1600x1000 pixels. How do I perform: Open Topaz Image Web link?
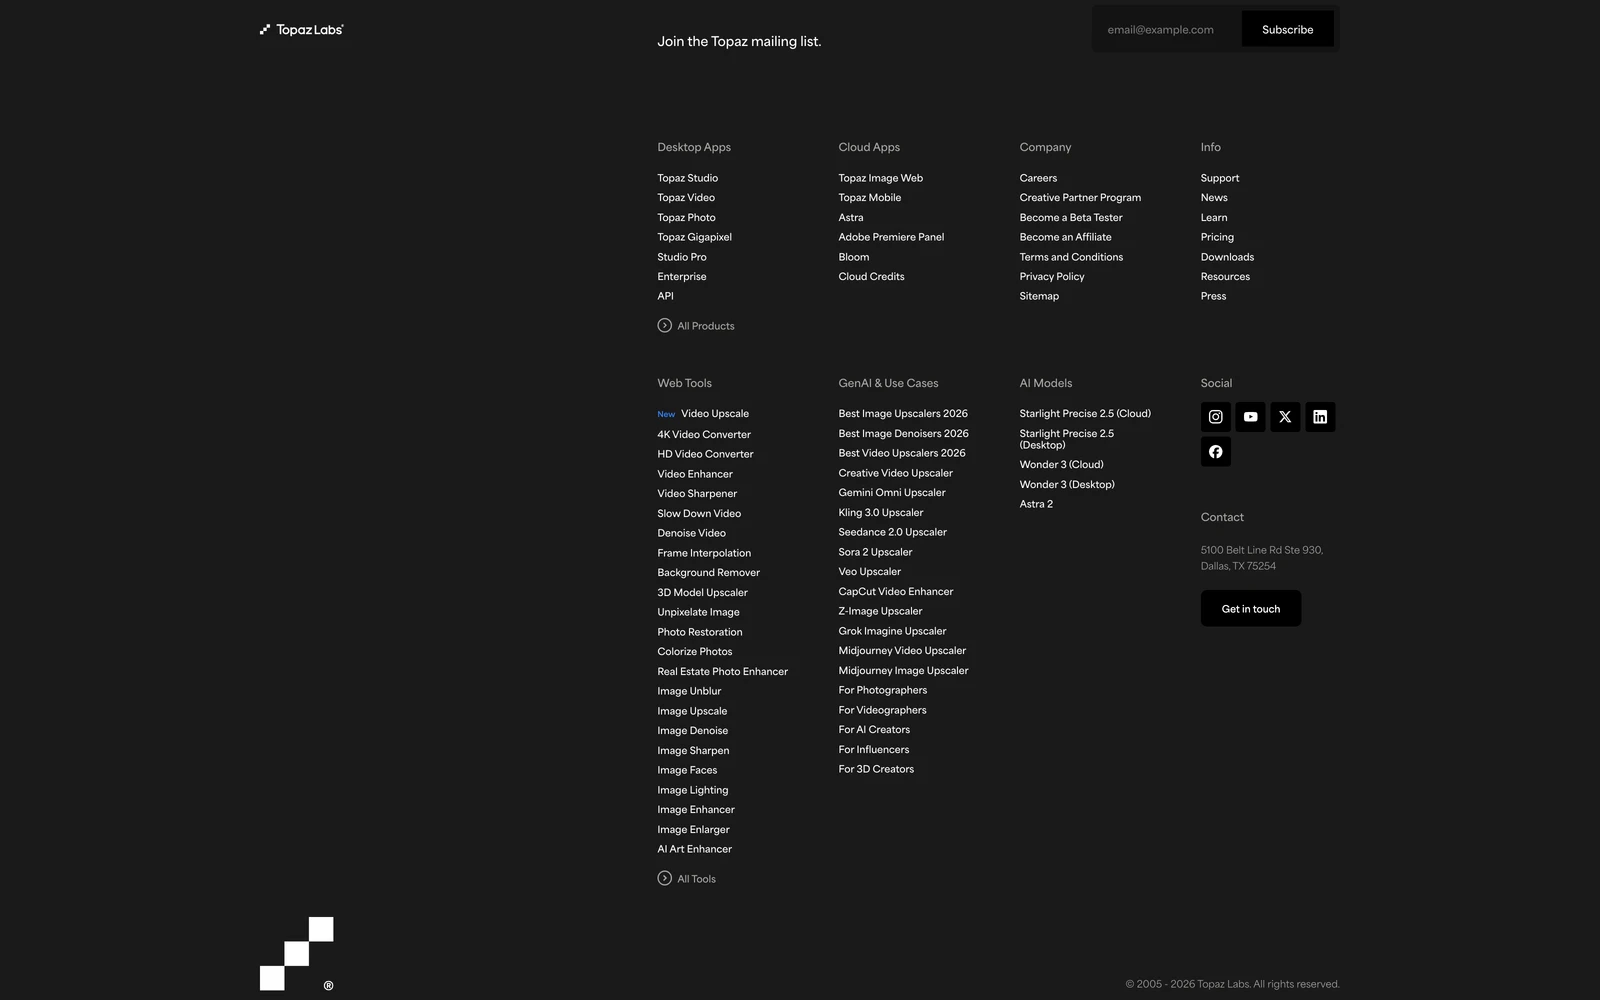[881, 178]
